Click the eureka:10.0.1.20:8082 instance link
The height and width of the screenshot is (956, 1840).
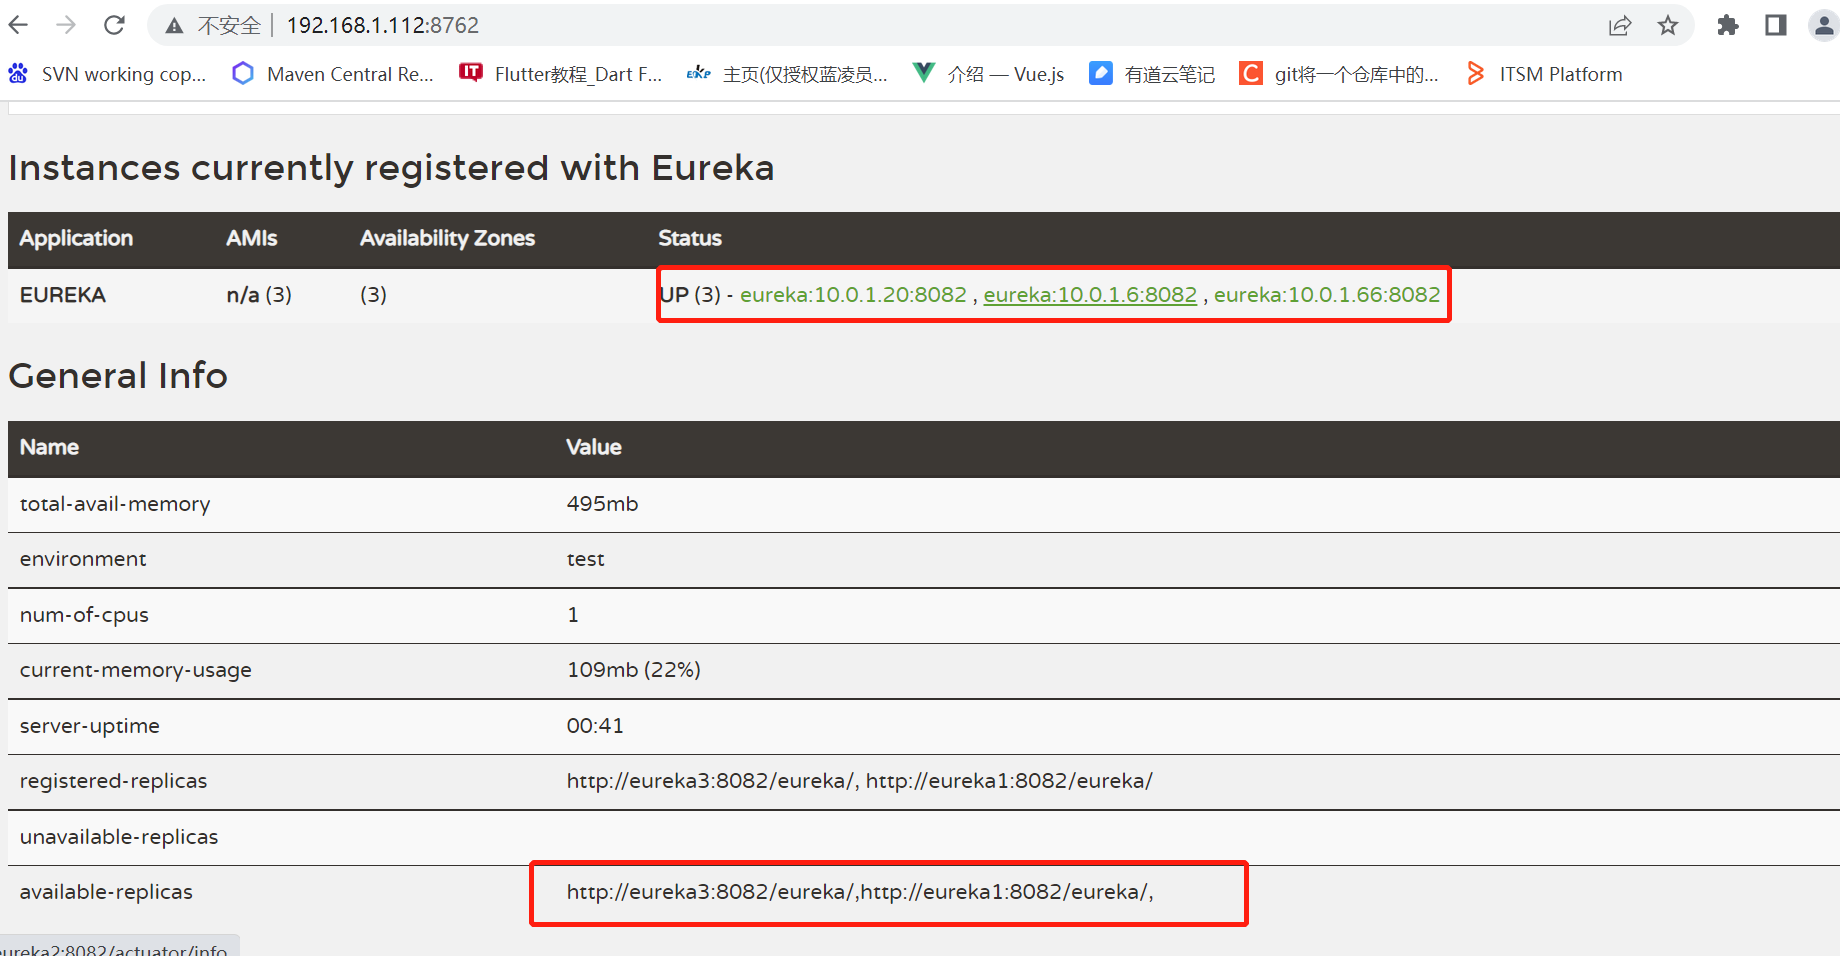[852, 294]
